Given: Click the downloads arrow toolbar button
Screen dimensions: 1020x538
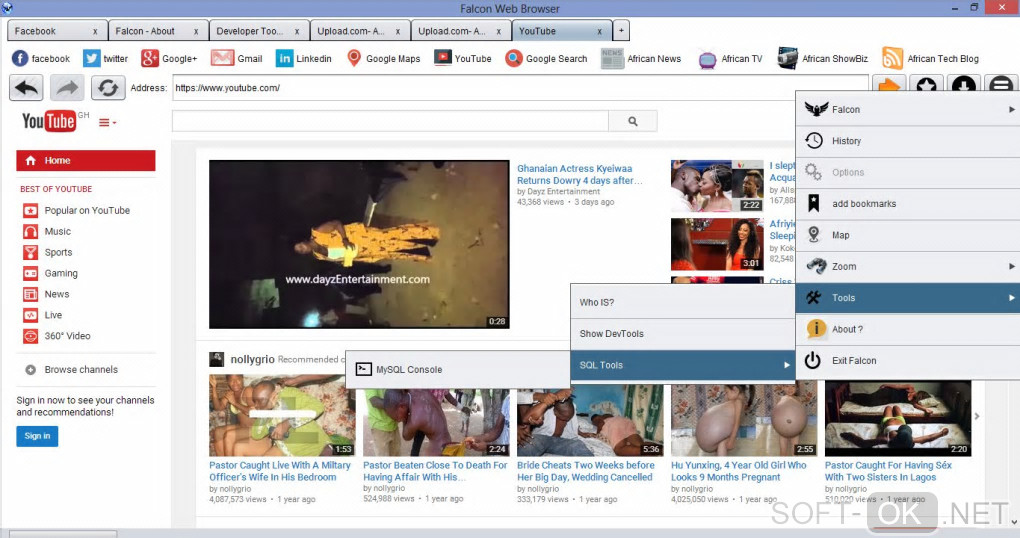Looking at the screenshot, I should [x=964, y=85].
